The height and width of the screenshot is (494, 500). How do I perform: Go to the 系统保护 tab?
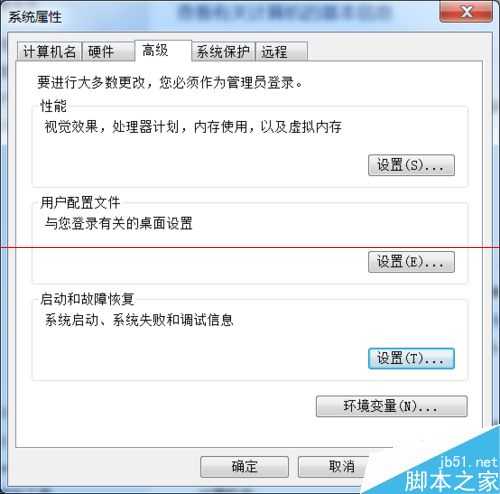coord(223,52)
